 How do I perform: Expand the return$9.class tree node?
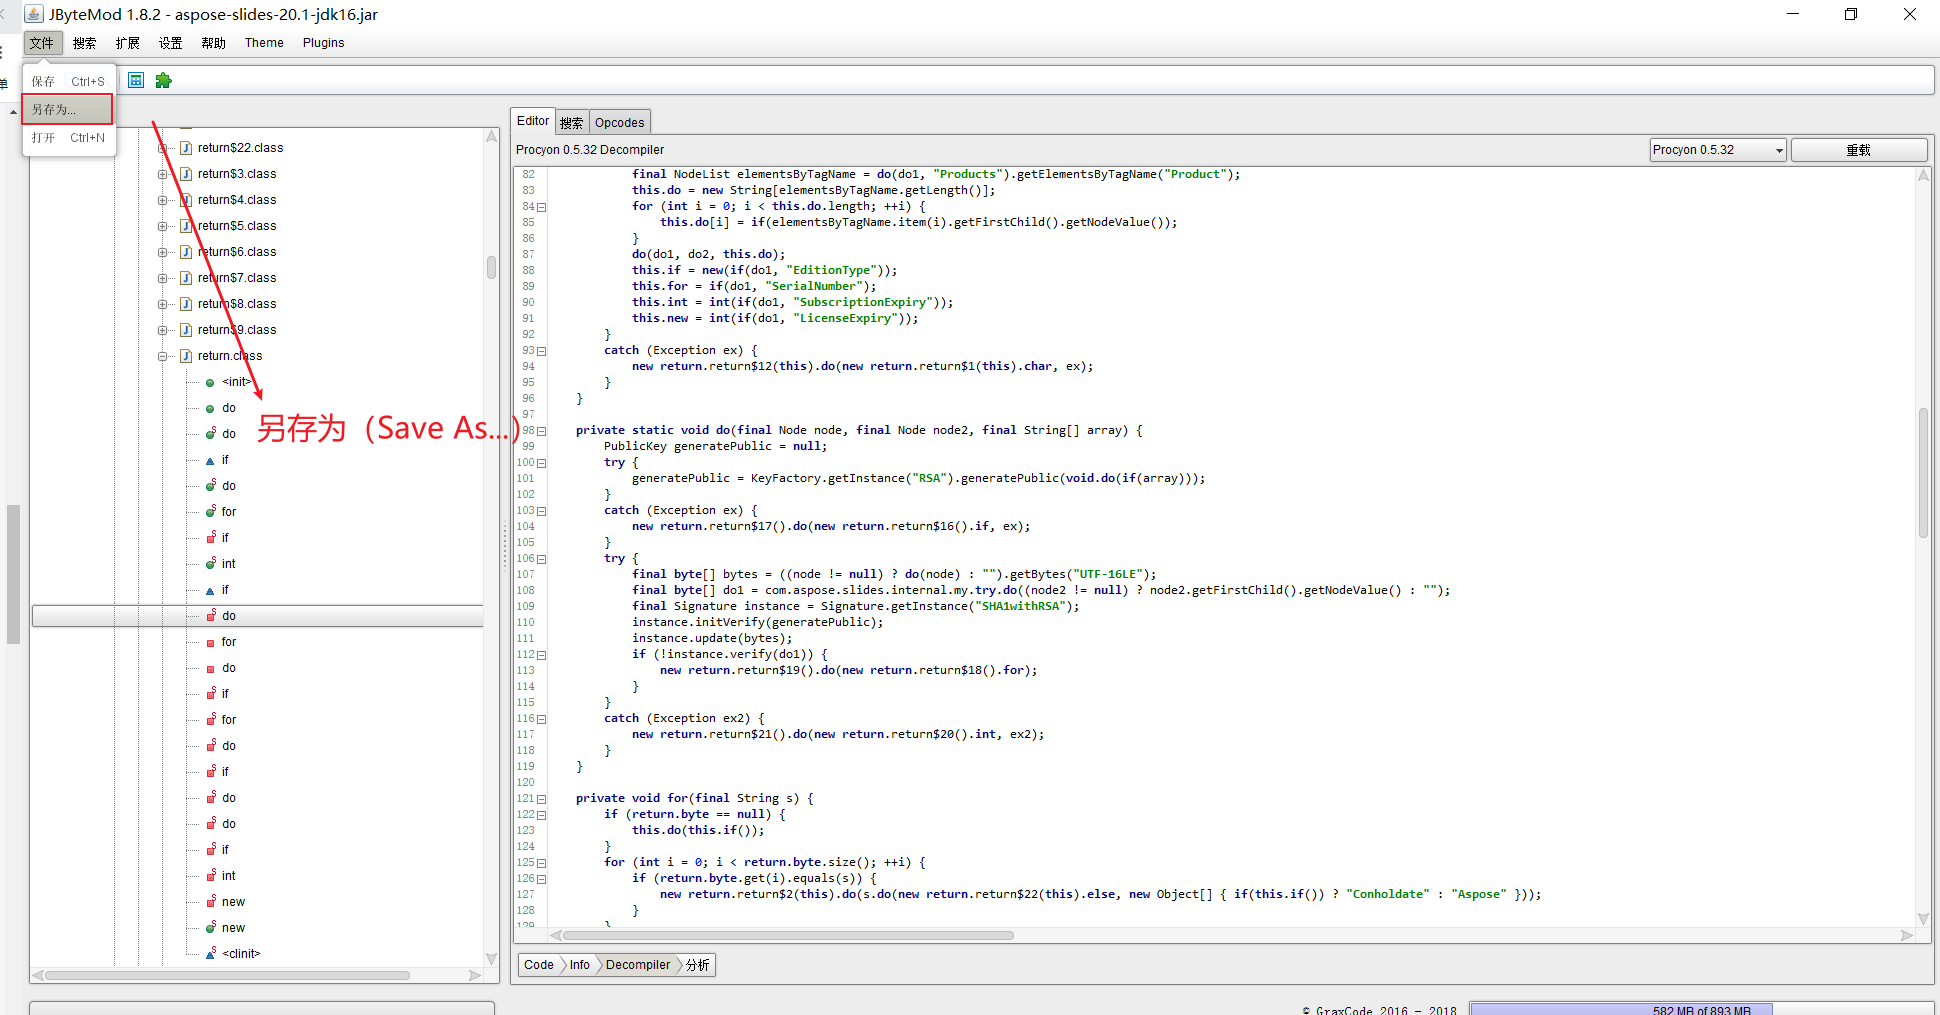(x=162, y=330)
